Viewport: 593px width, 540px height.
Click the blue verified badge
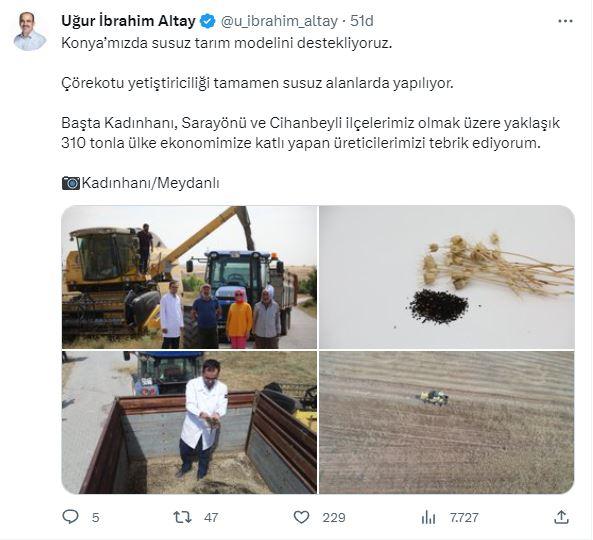point(208,21)
